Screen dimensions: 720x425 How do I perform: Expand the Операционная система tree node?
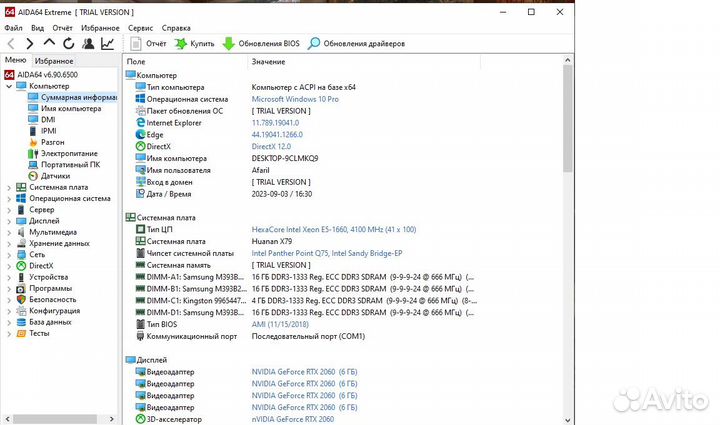(9, 199)
